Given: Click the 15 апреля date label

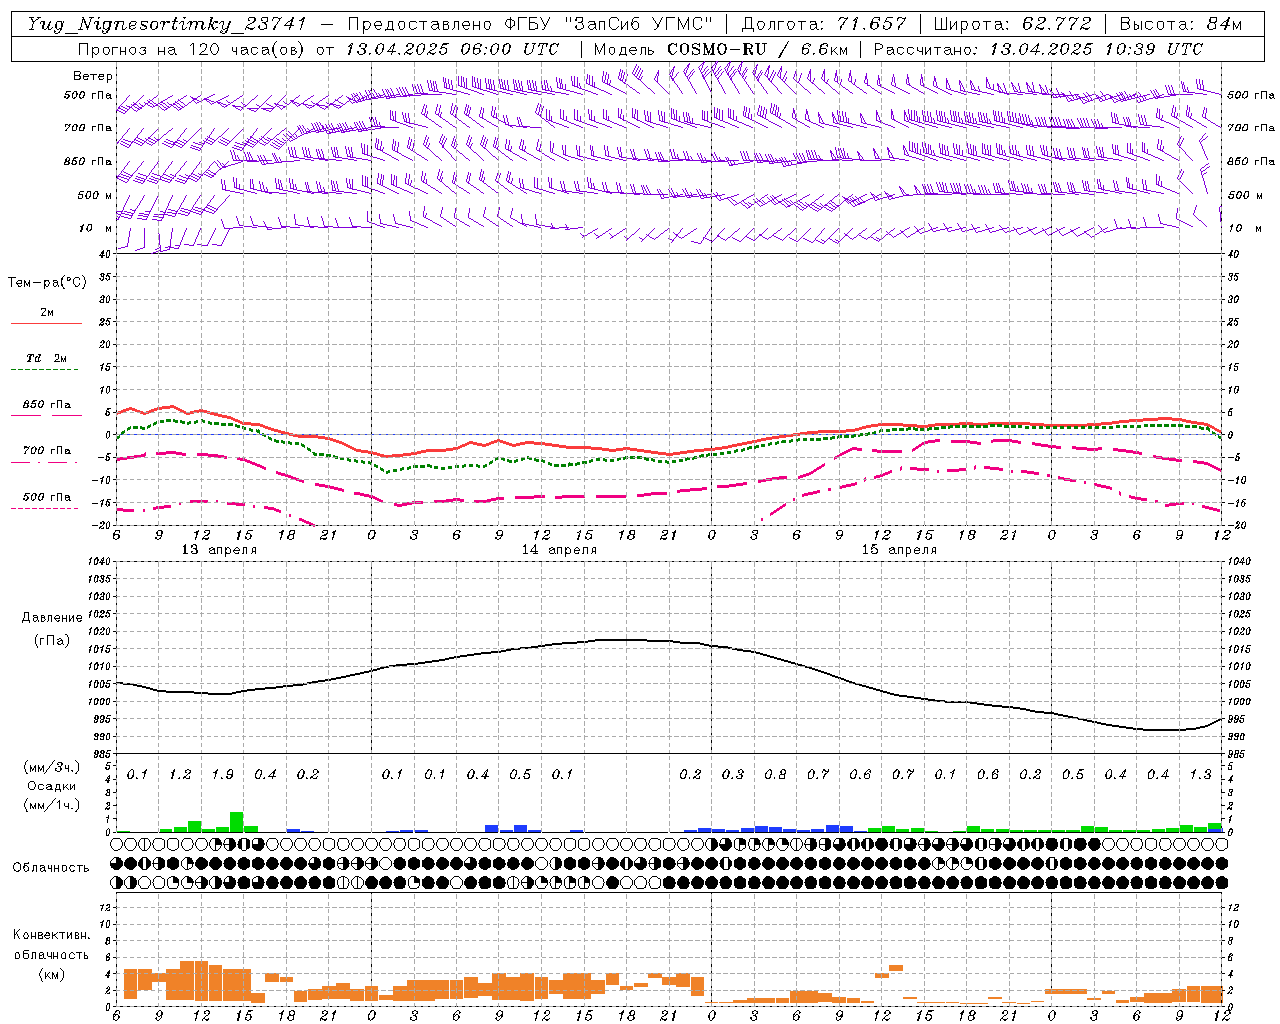Looking at the screenshot, I should pyautogui.click(x=899, y=550).
